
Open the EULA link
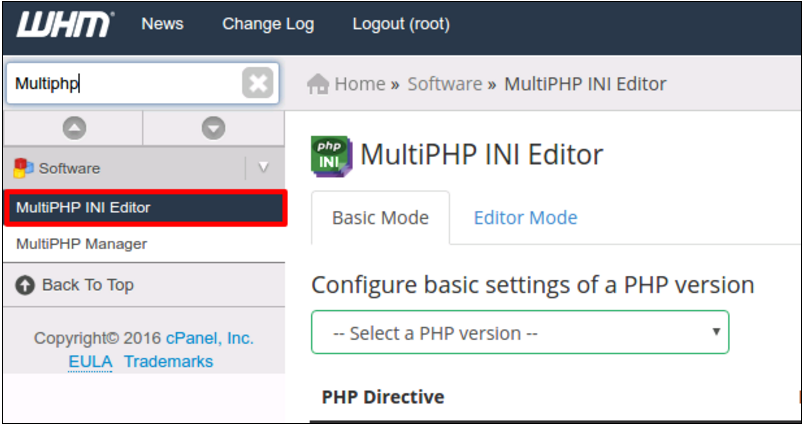point(90,361)
